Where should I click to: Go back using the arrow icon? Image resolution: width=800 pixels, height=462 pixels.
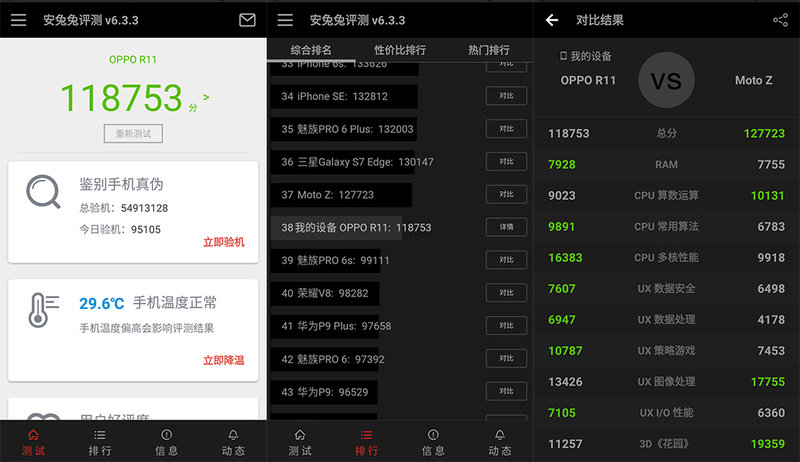pyautogui.click(x=552, y=20)
